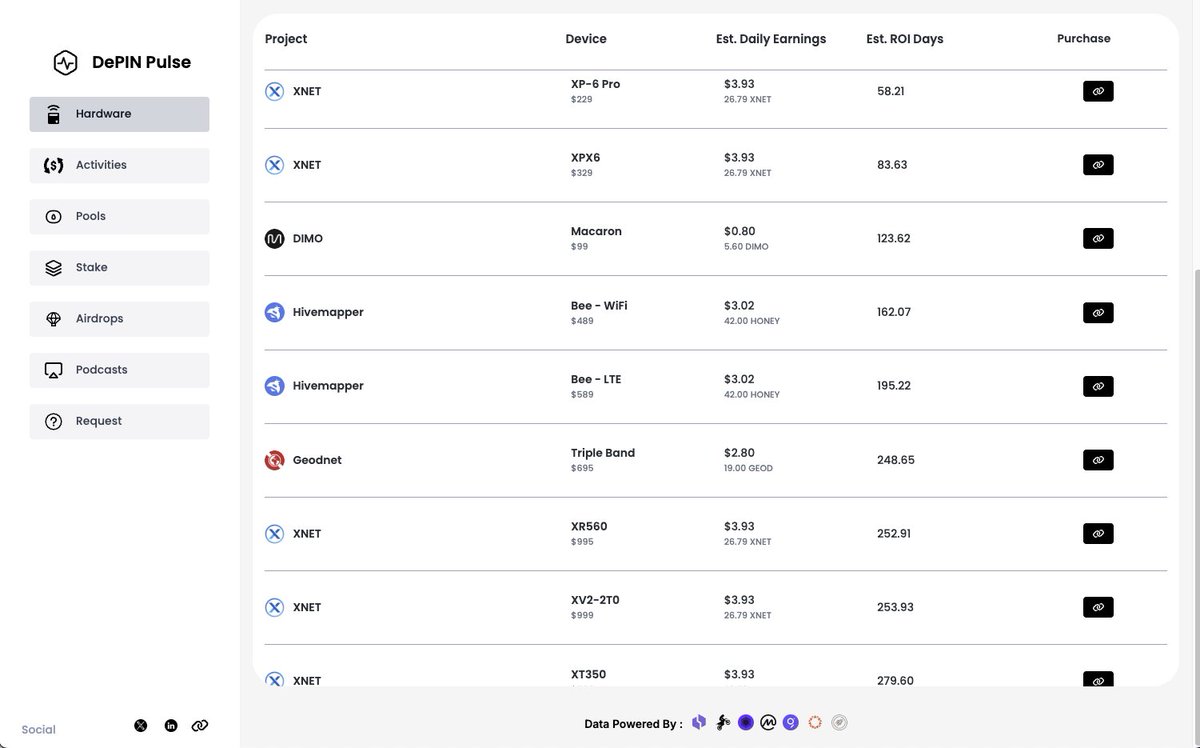Select the Geodnet project logo
The width and height of the screenshot is (1200, 748).
point(274,460)
